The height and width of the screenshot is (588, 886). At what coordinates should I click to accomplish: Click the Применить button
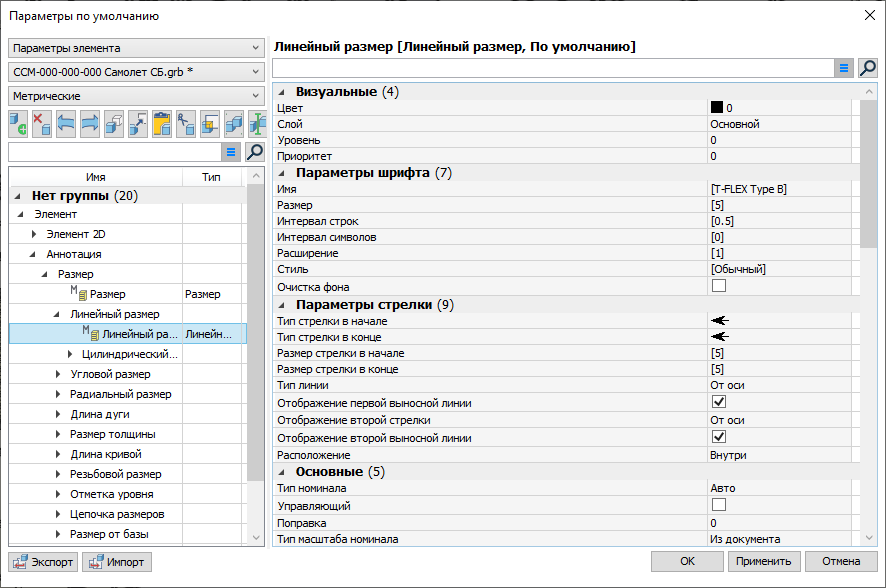tap(763, 562)
